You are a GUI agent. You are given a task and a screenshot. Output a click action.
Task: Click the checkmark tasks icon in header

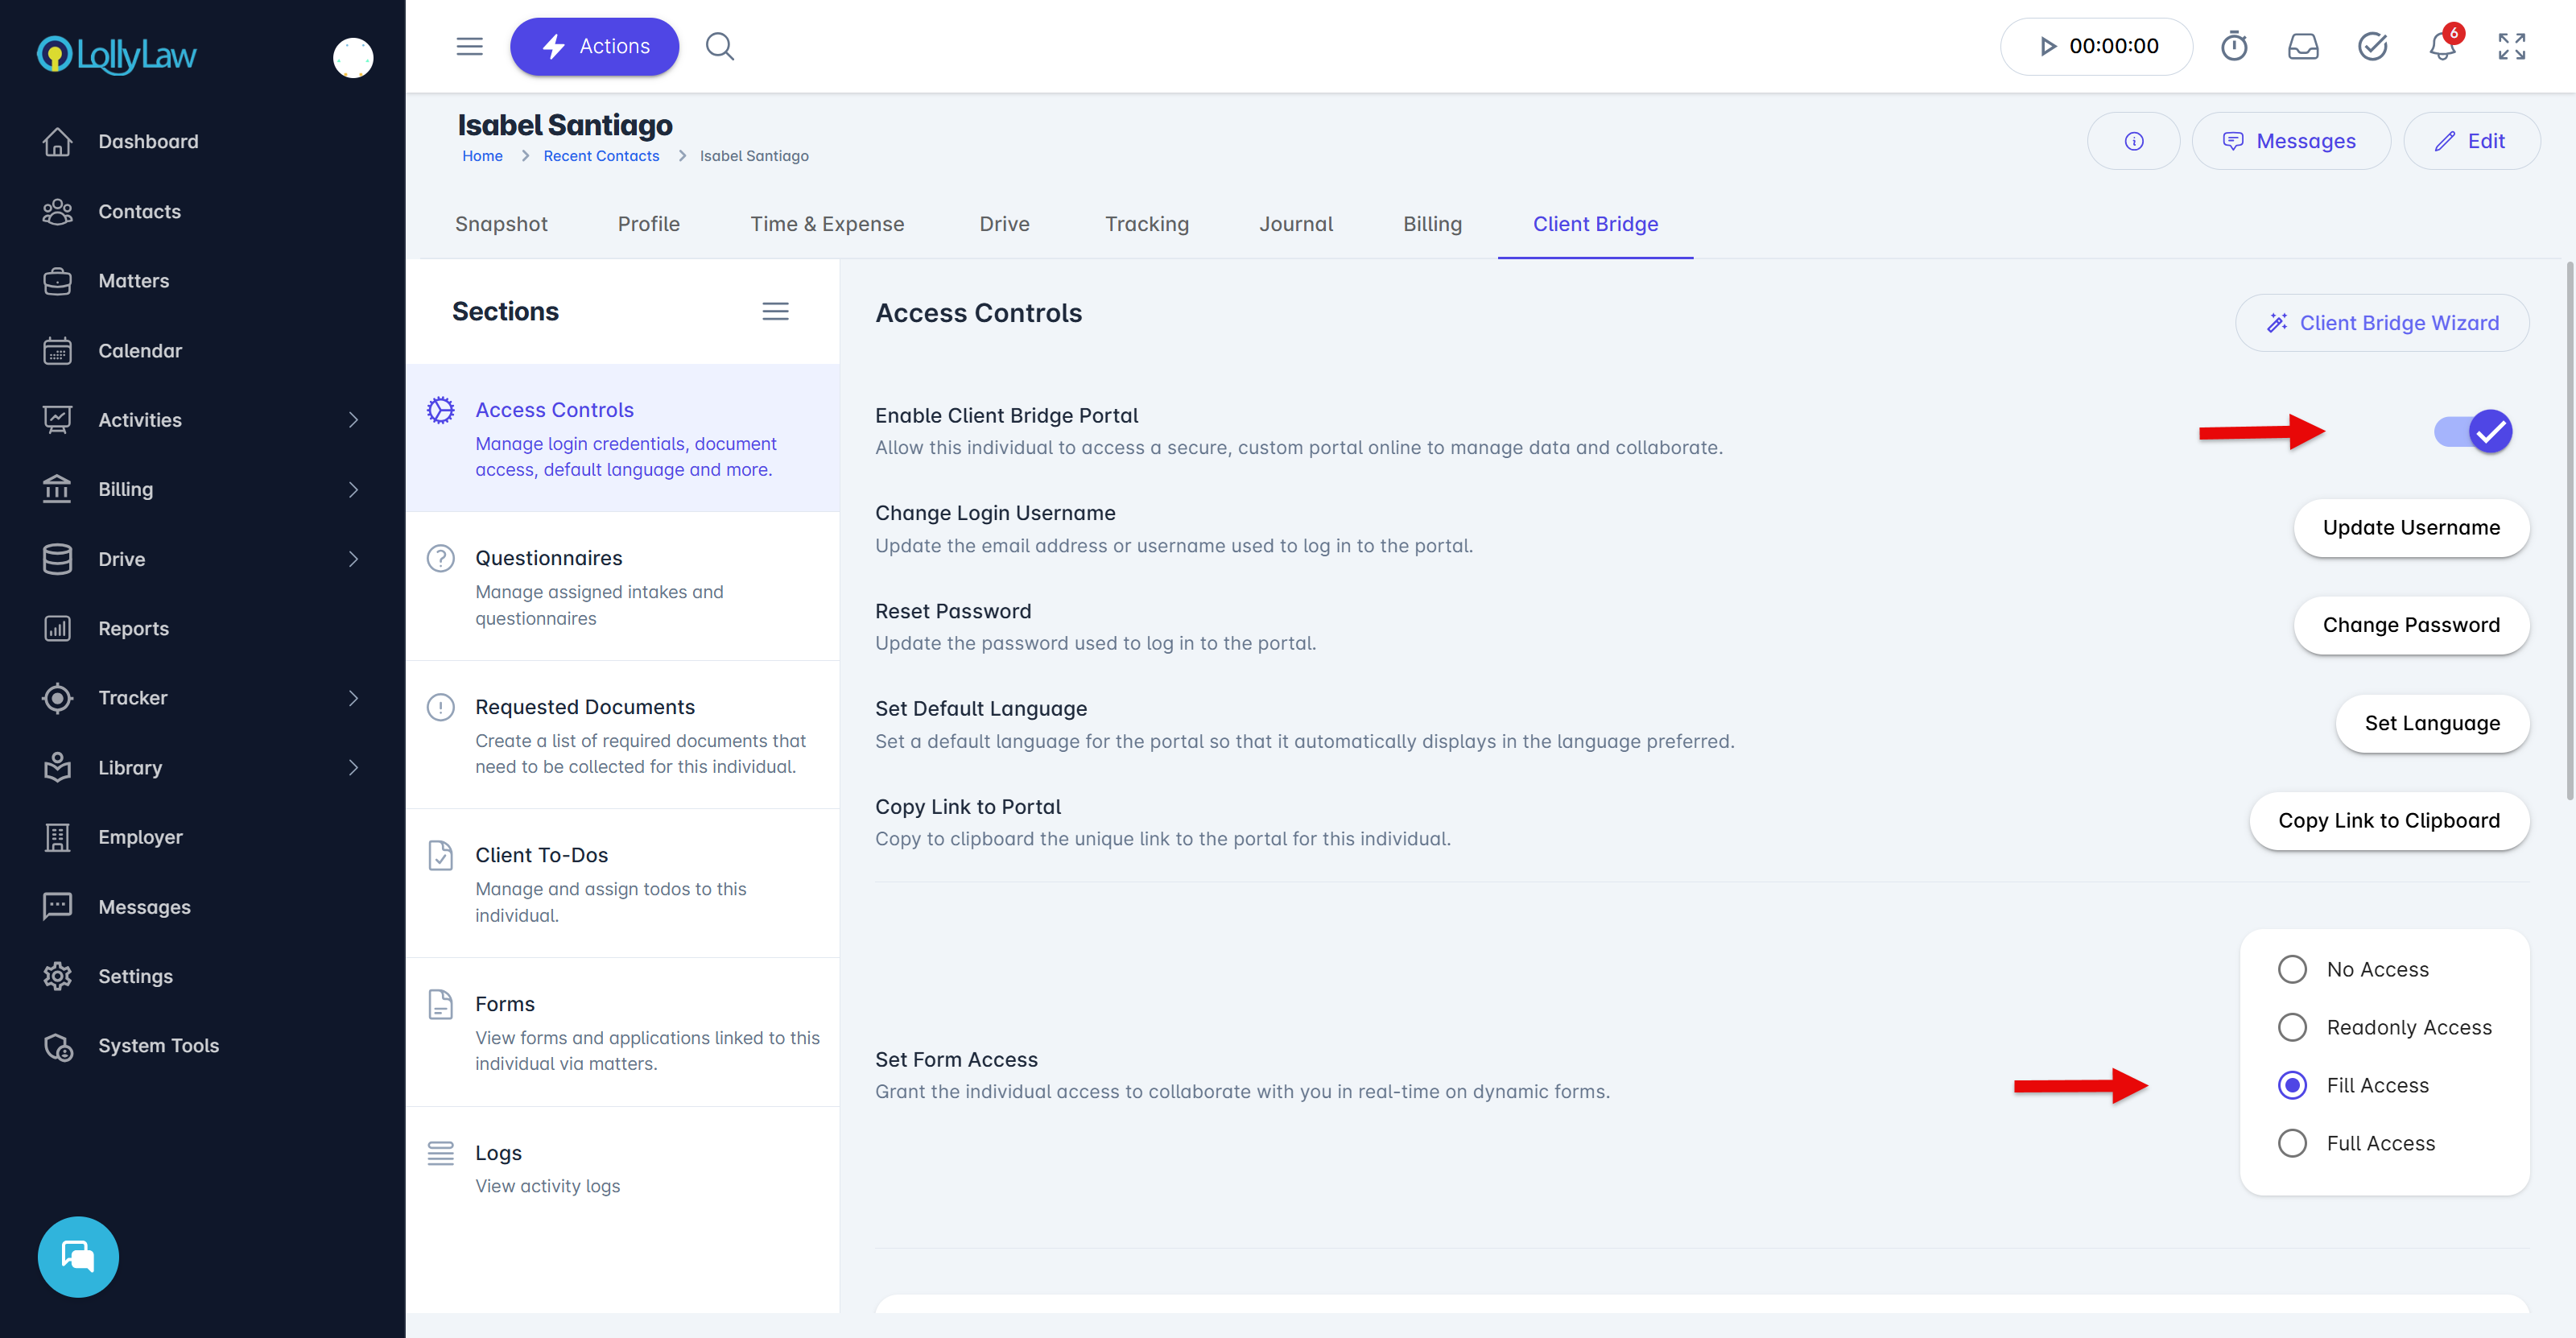tap(2372, 47)
